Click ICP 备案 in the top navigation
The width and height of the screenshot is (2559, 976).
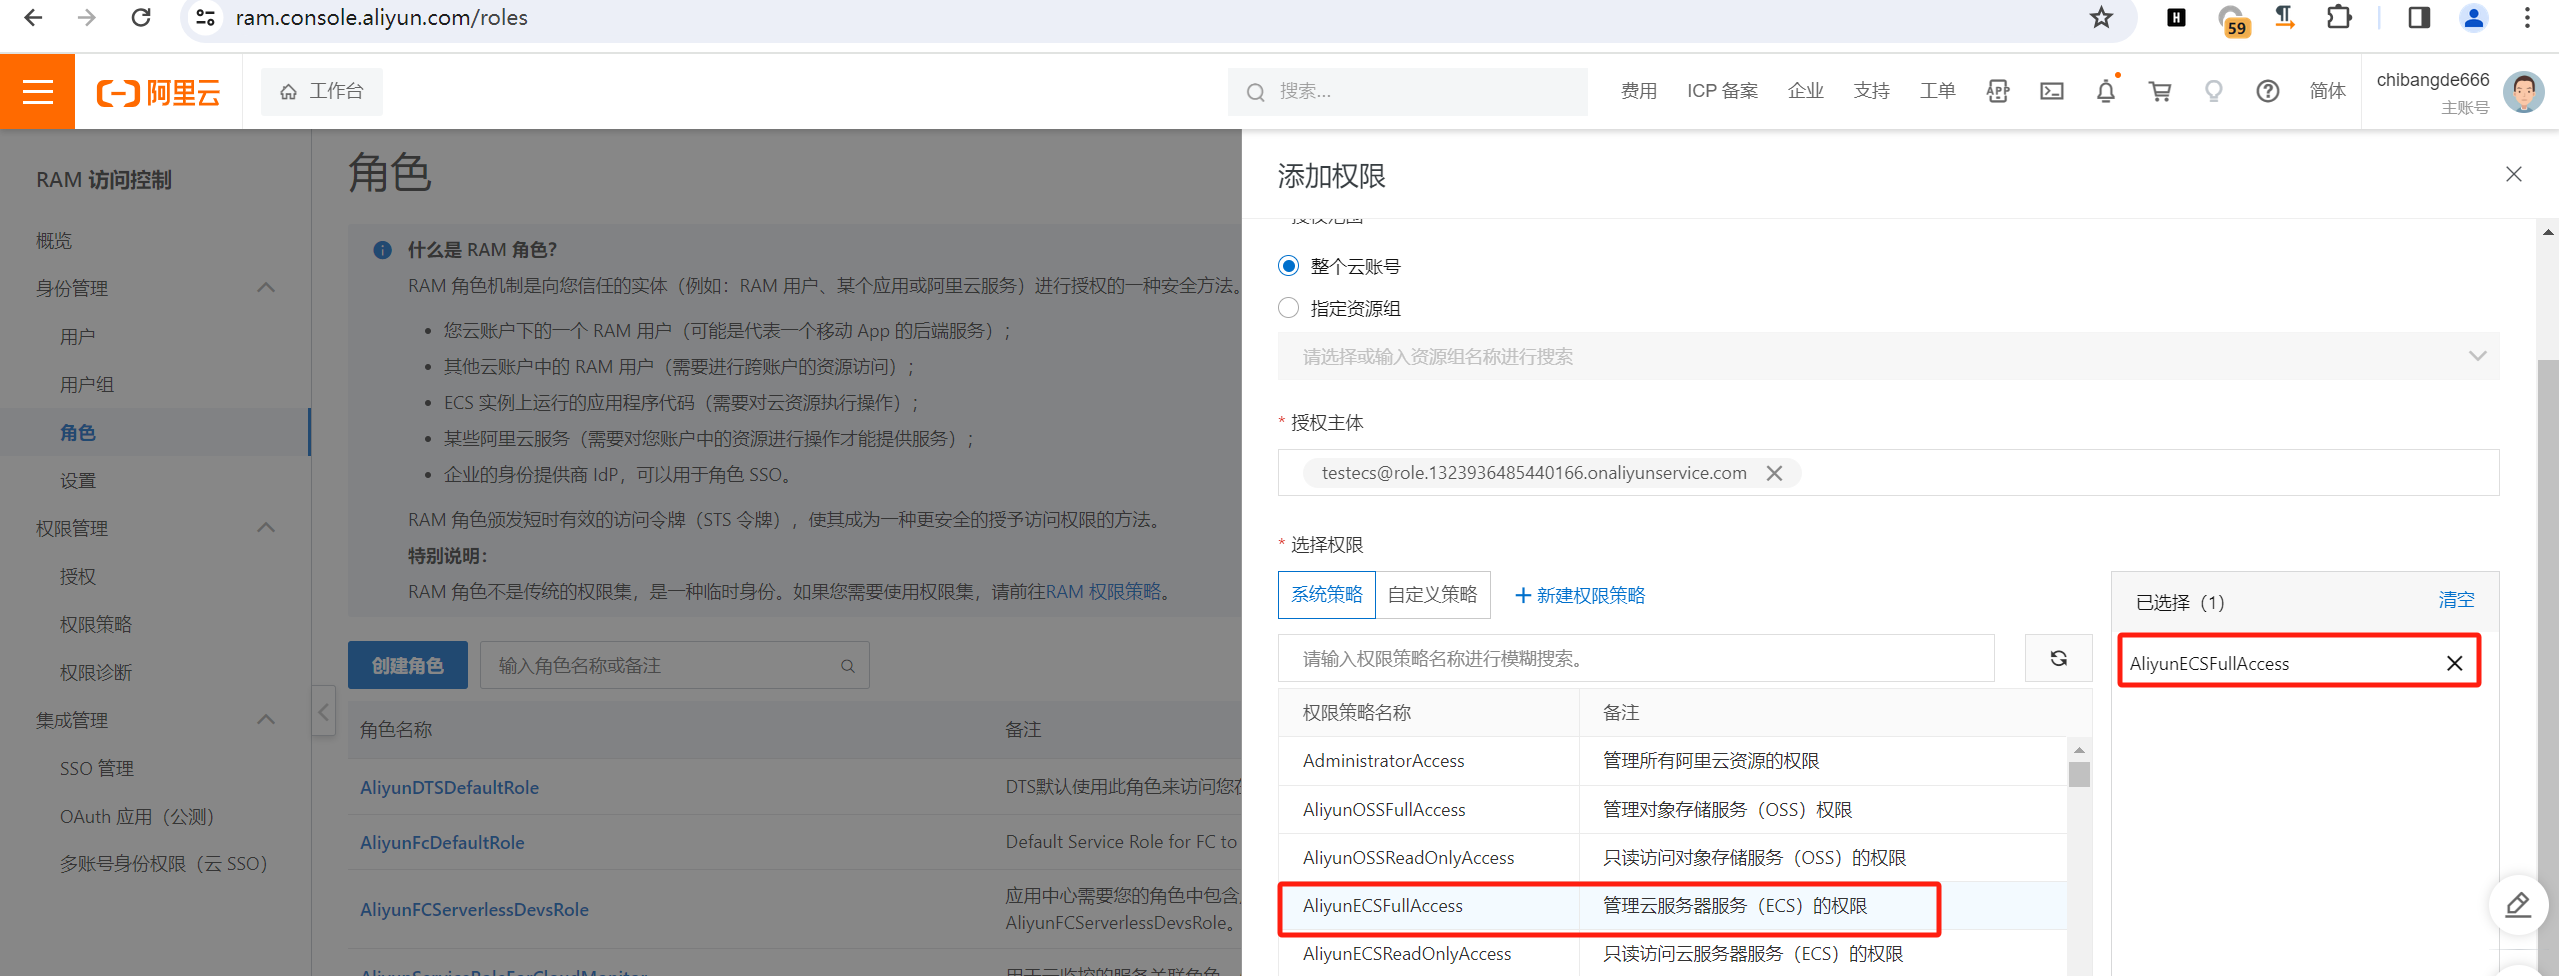tap(1722, 91)
